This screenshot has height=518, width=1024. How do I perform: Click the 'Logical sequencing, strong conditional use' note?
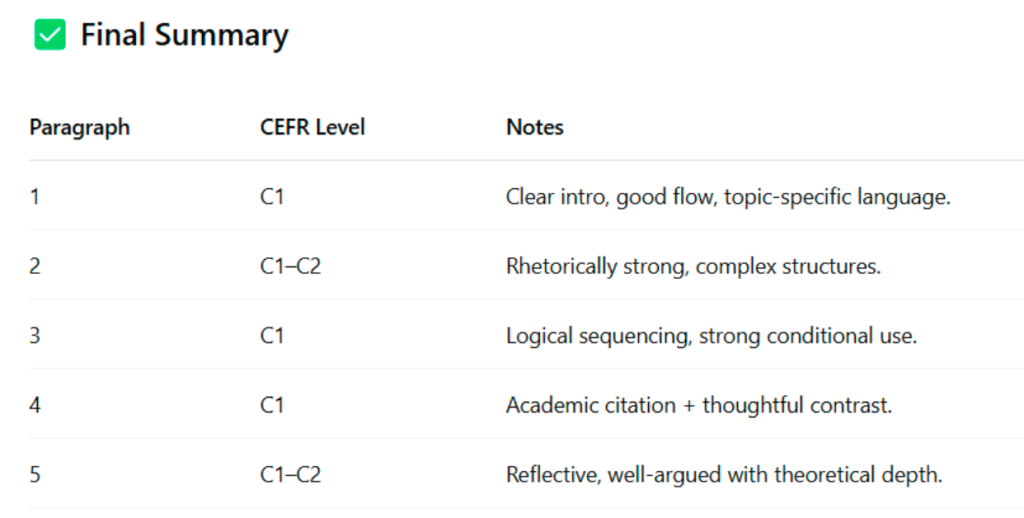711,336
